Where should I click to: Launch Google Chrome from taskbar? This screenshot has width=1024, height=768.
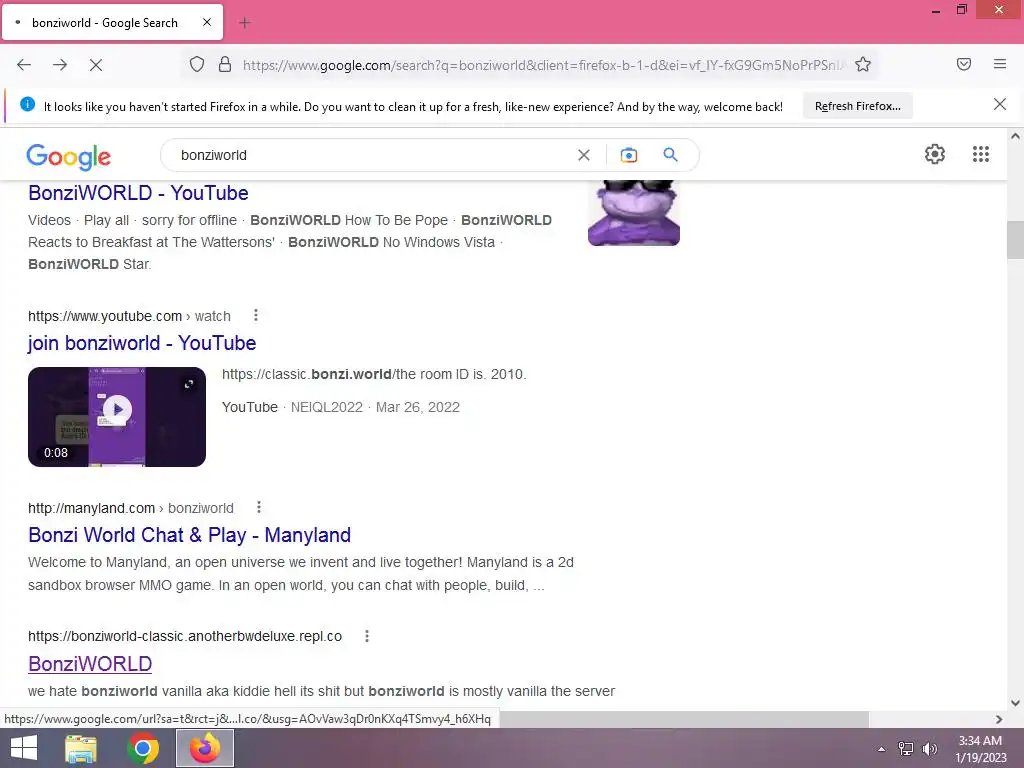point(143,748)
